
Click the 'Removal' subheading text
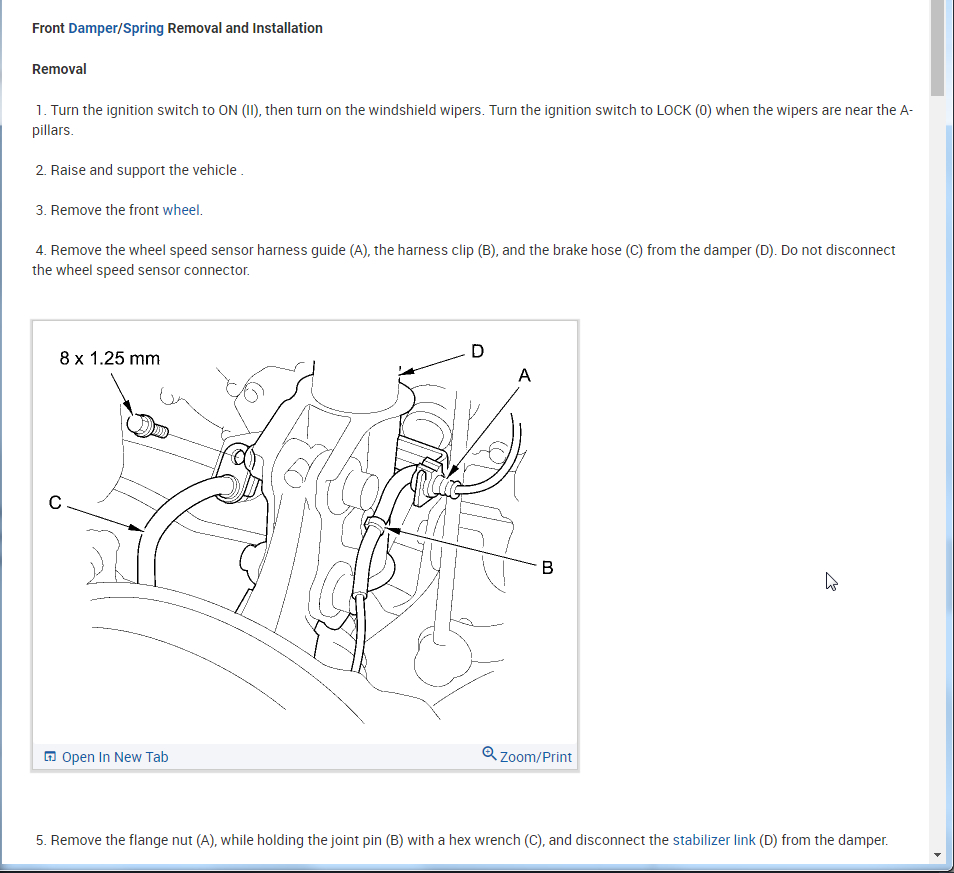(x=59, y=69)
